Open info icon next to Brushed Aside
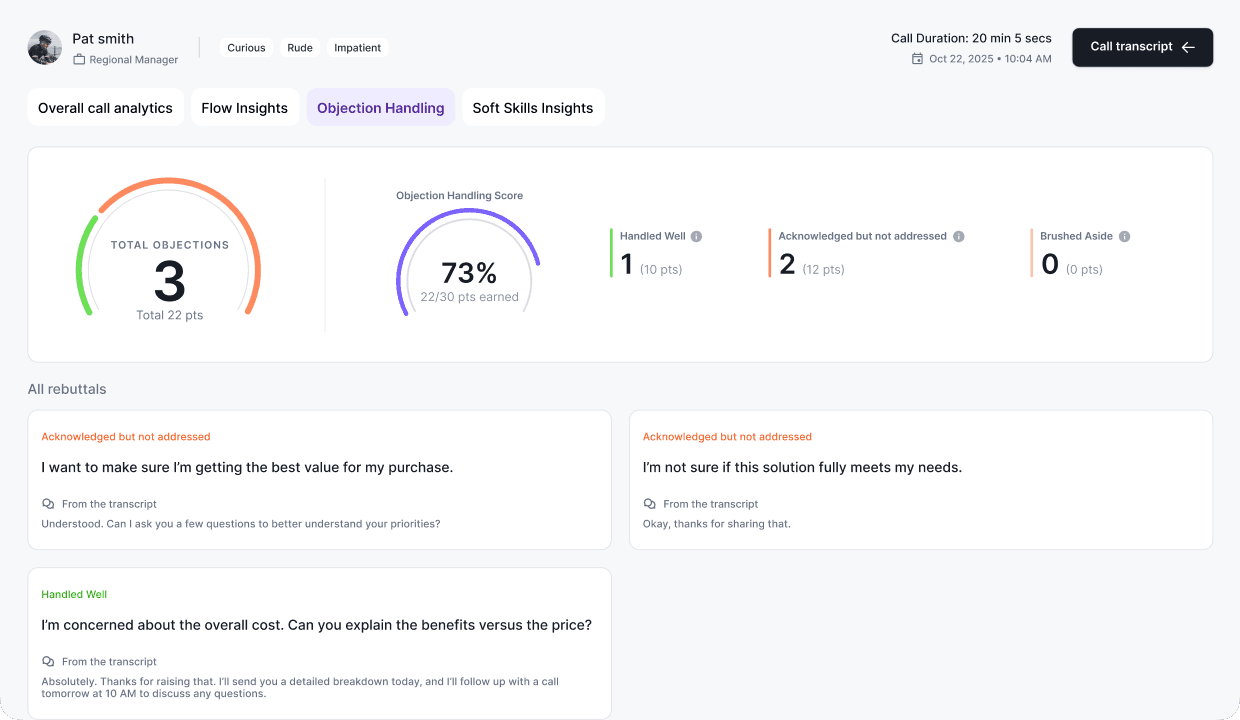 click(1124, 237)
